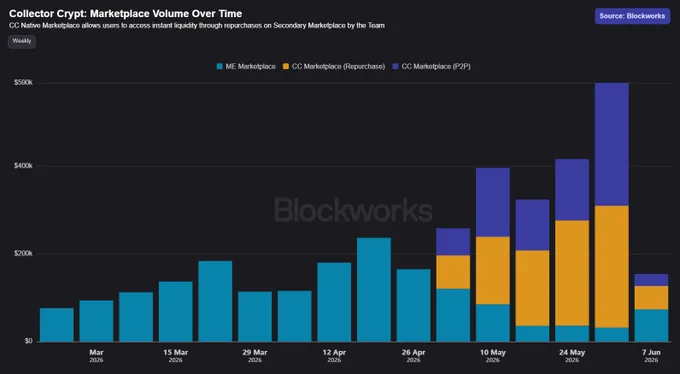This screenshot has height=374, width=680.
Task: Click the ME Marketplace legend label
Action: tap(250, 66)
